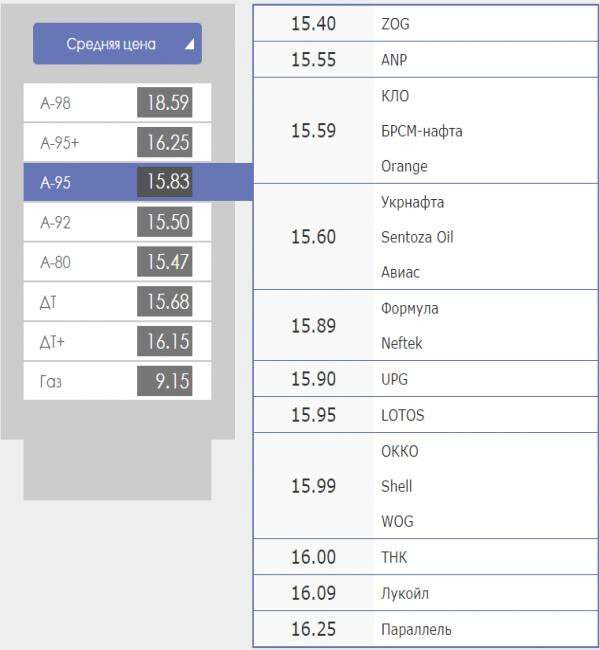Select the WOG station entry
The height and width of the screenshot is (650, 600).
pos(397,521)
